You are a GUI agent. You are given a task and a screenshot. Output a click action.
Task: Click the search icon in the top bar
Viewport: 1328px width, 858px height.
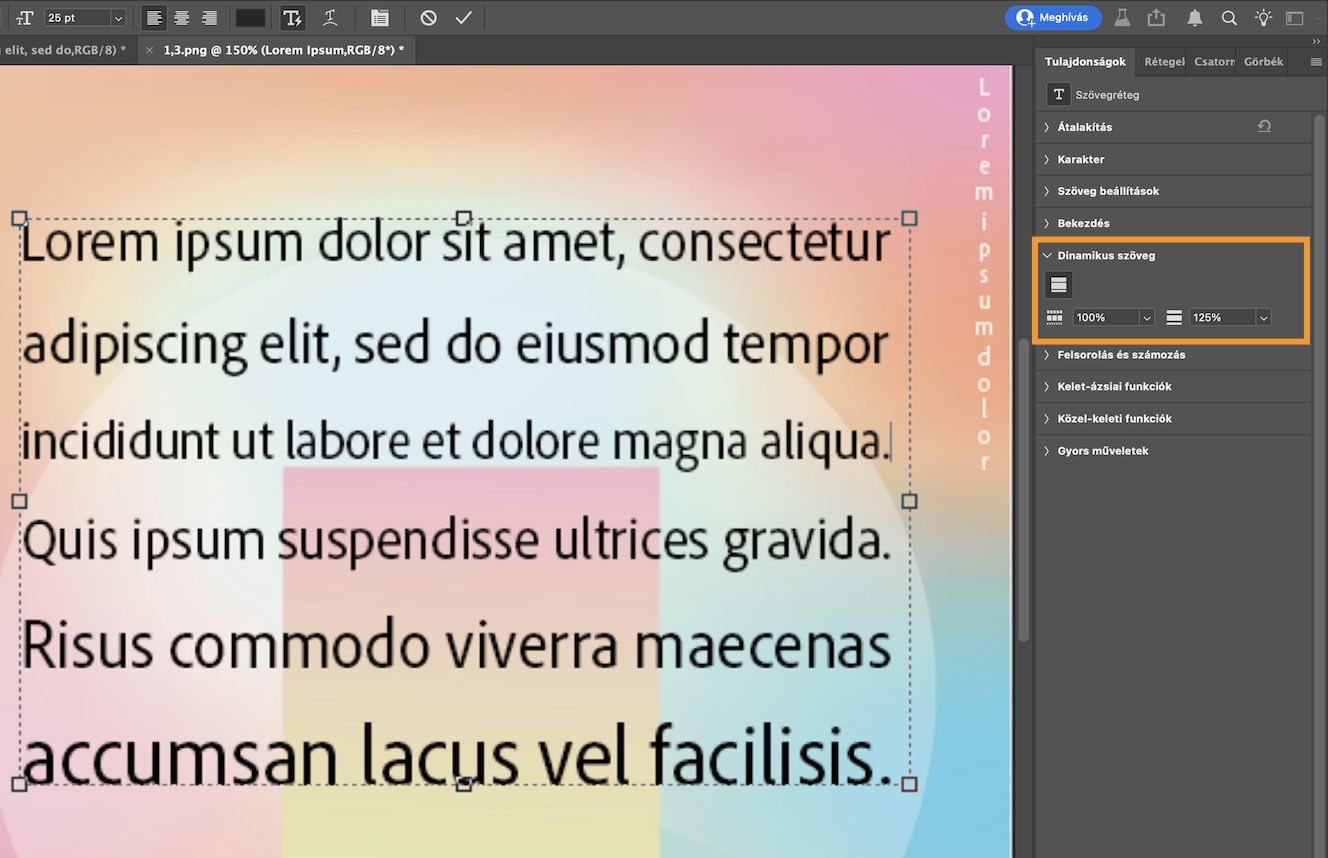click(1228, 17)
